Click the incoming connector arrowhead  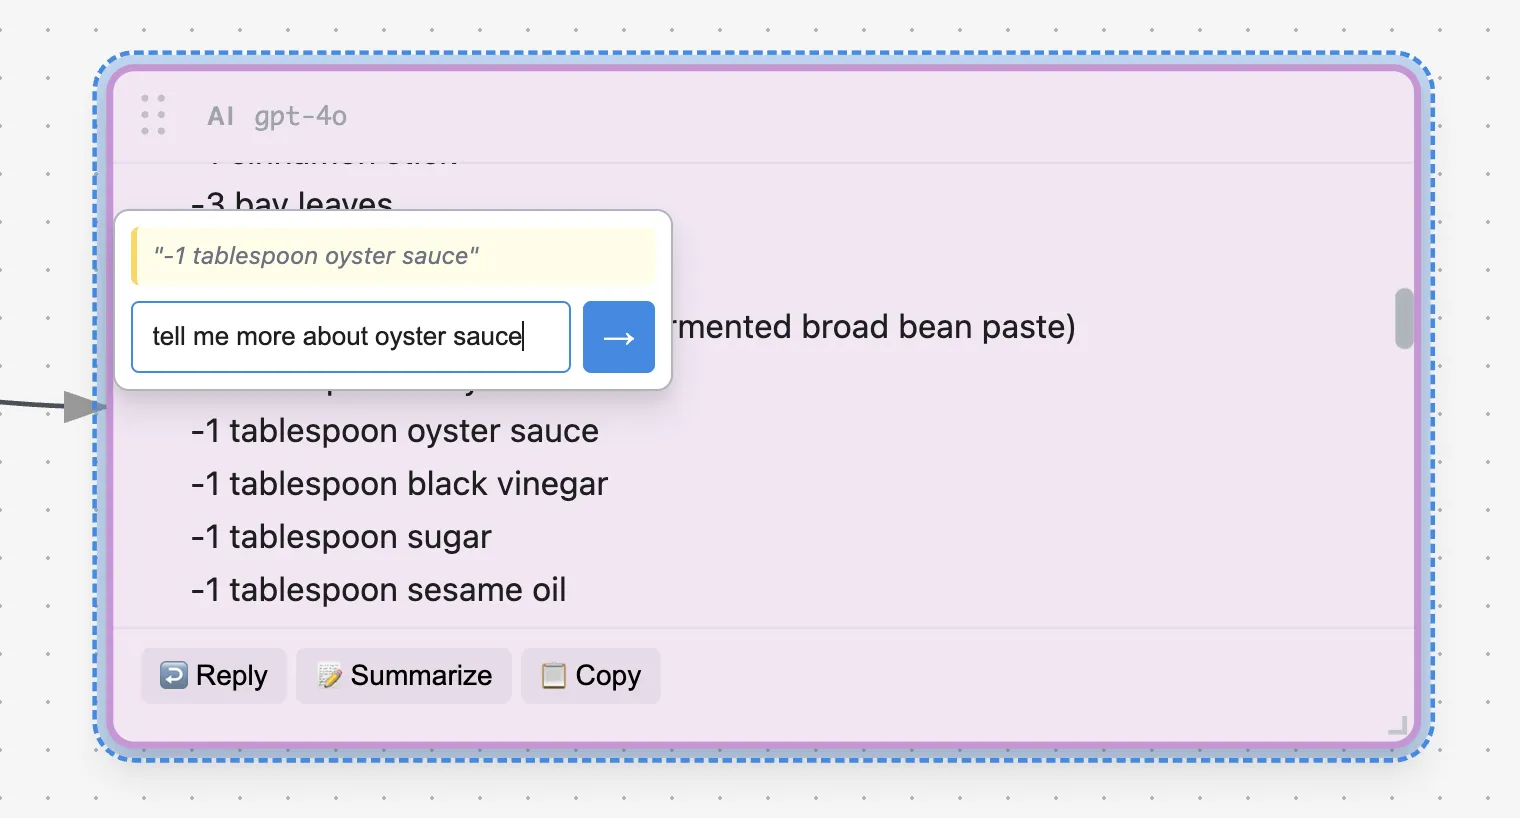coord(85,405)
